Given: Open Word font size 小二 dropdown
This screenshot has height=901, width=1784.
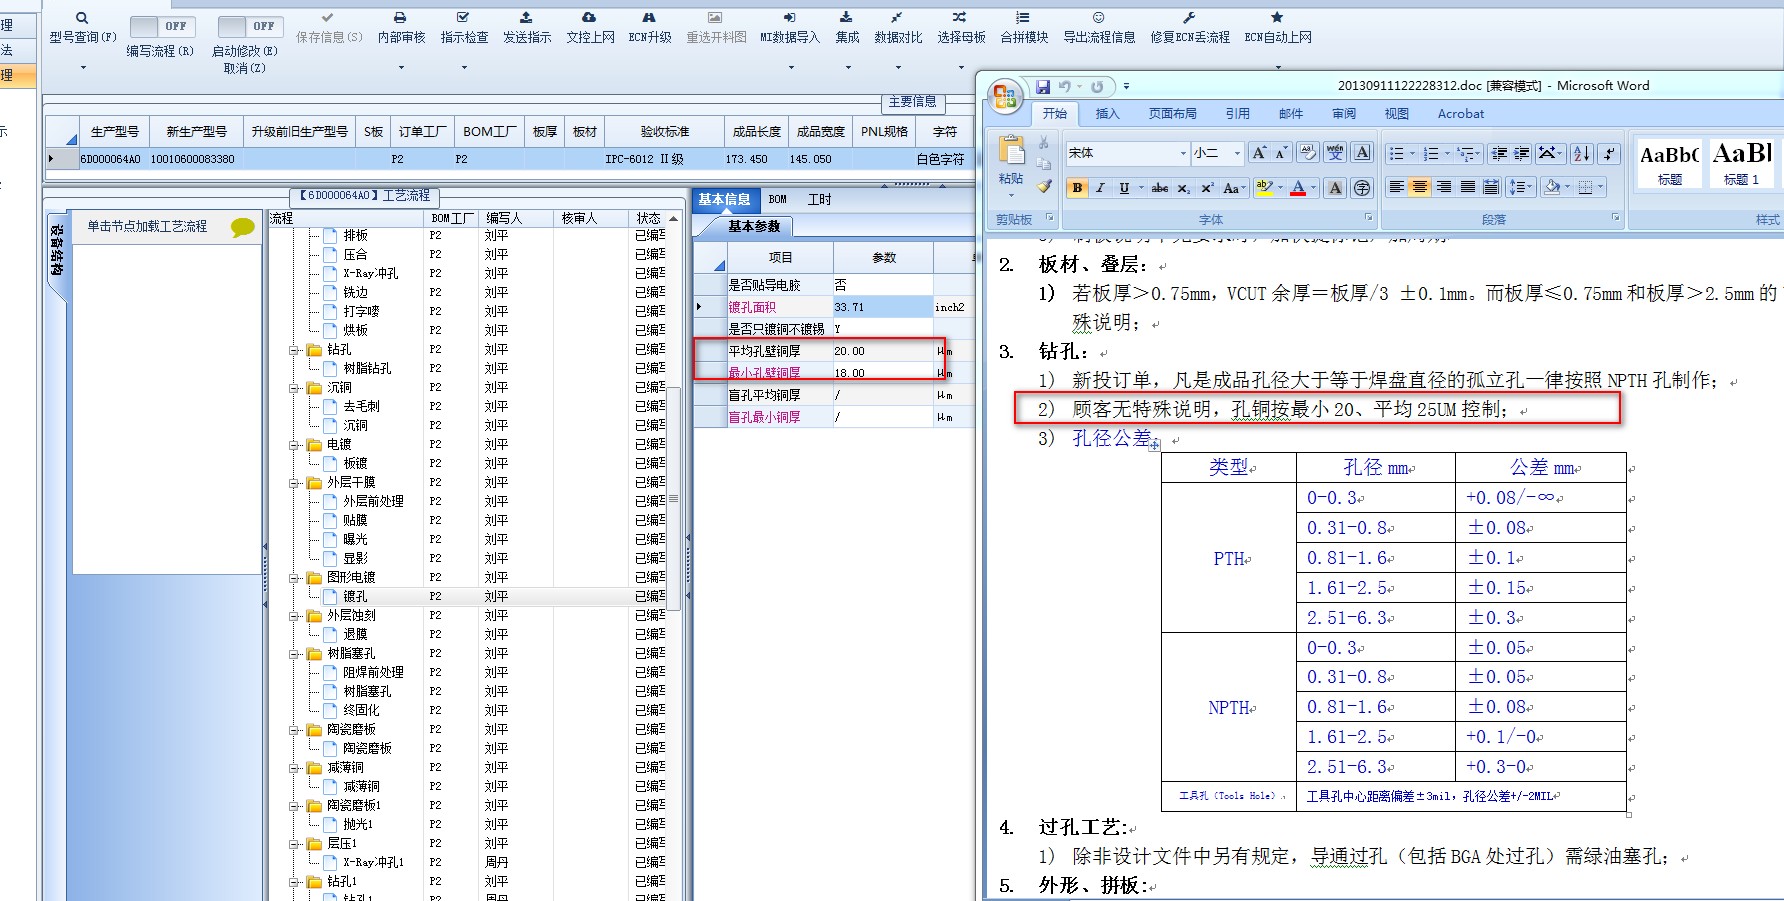Looking at the screenshot, I should click(1237, 153).
